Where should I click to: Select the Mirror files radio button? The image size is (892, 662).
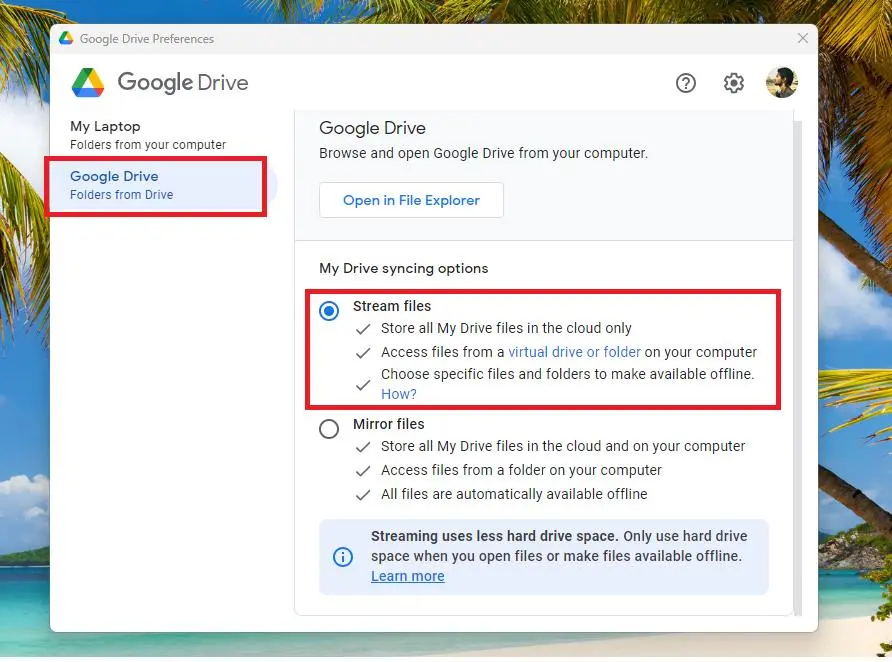(x=329, y=428)
